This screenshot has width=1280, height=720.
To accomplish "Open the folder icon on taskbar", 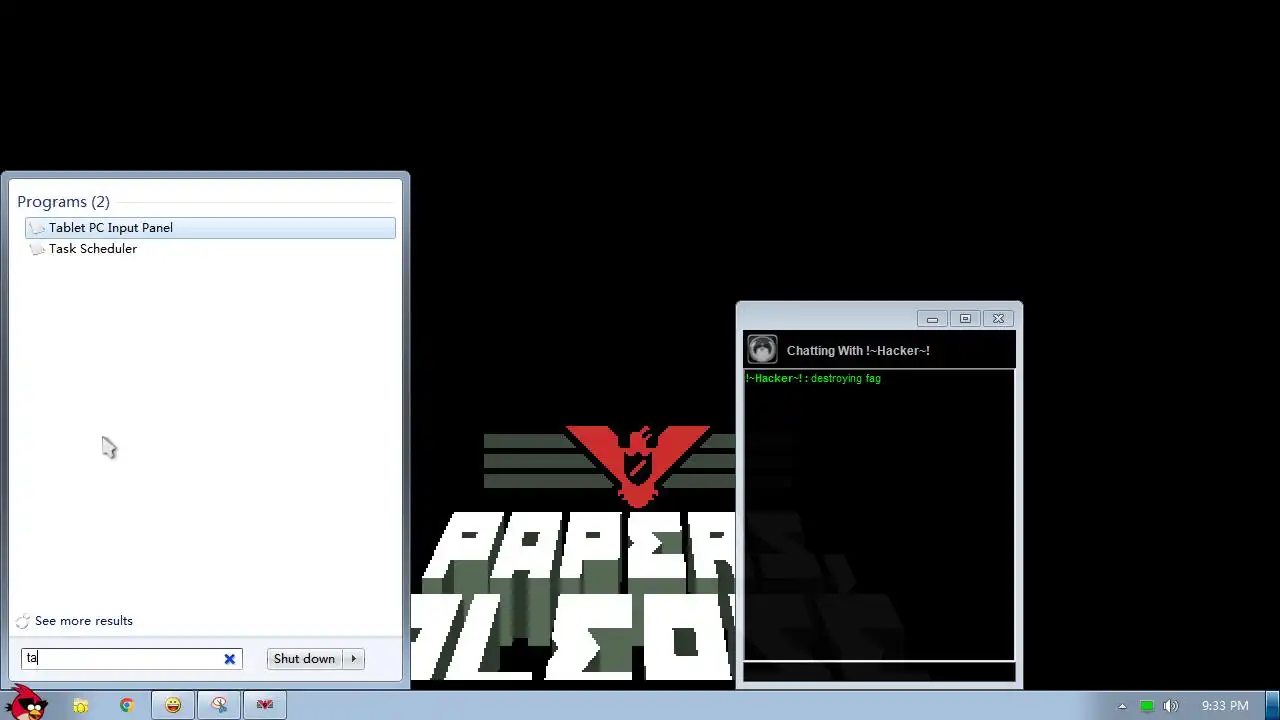I will click(81, 706).
